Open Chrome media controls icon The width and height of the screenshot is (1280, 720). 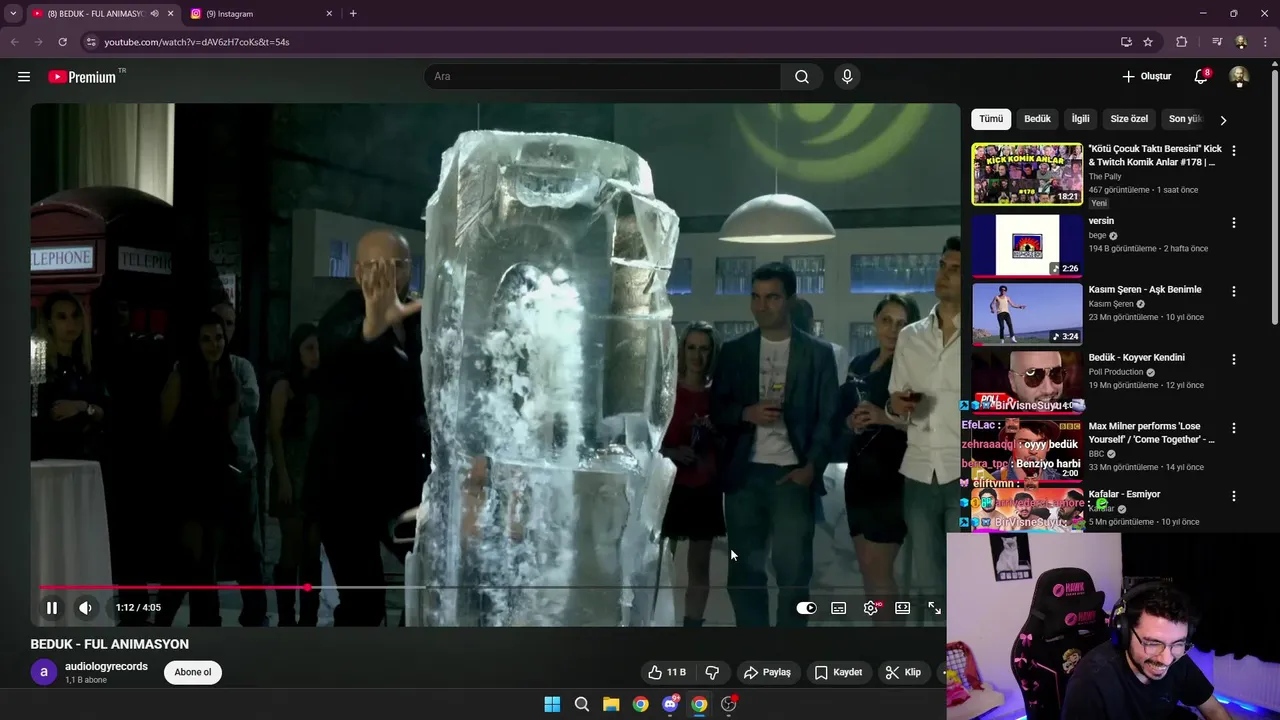[1216, 42]
